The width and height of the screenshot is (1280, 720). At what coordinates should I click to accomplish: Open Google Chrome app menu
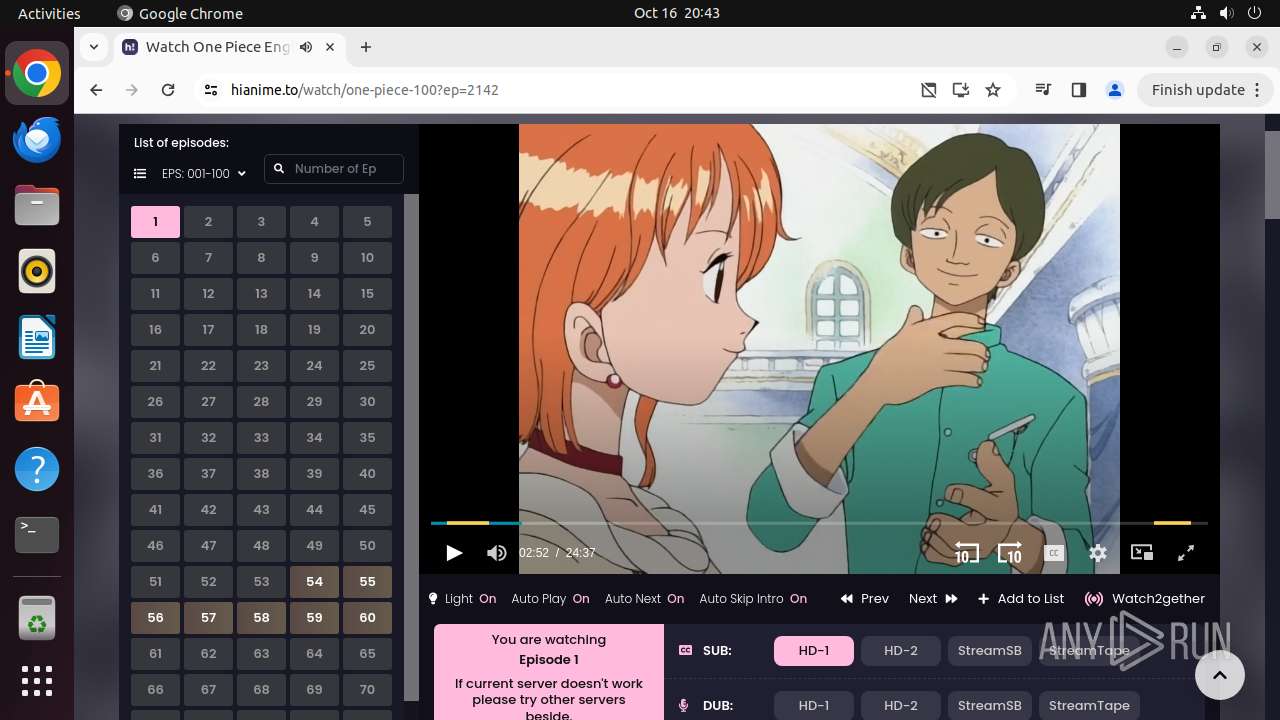pyautogui.click(x=180, y=13)
